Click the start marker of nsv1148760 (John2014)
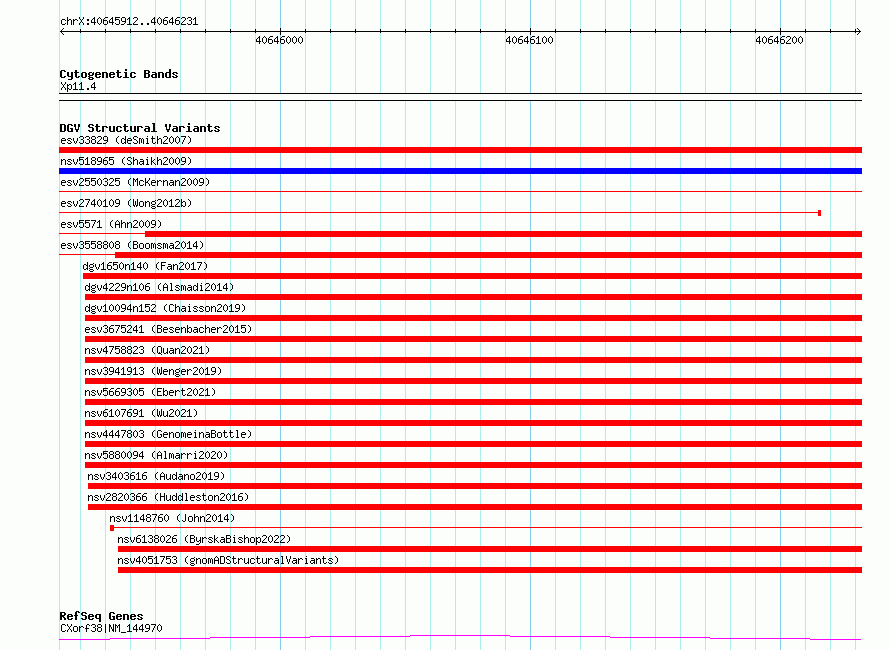This screenshot has width=890, height=650. [x=112, y=528]
